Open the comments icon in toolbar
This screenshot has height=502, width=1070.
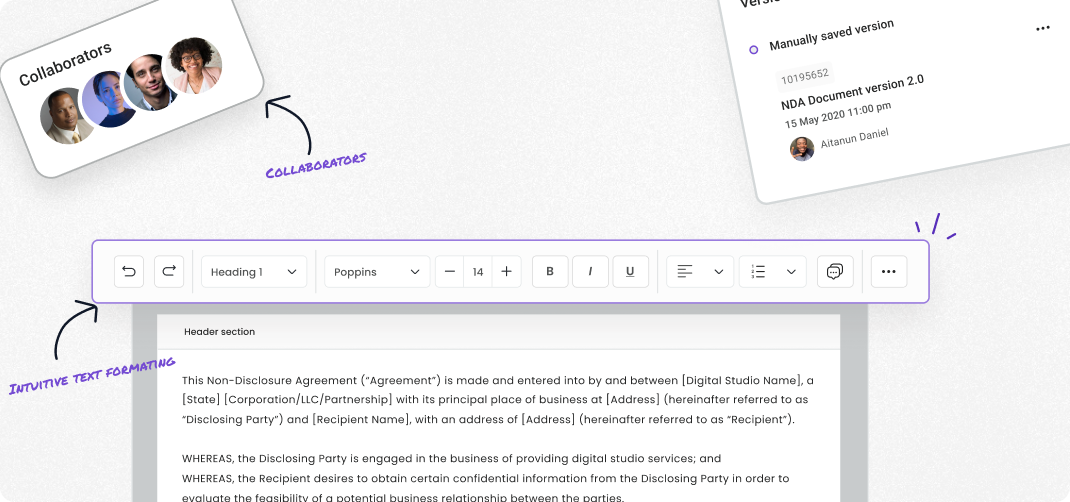835,271
